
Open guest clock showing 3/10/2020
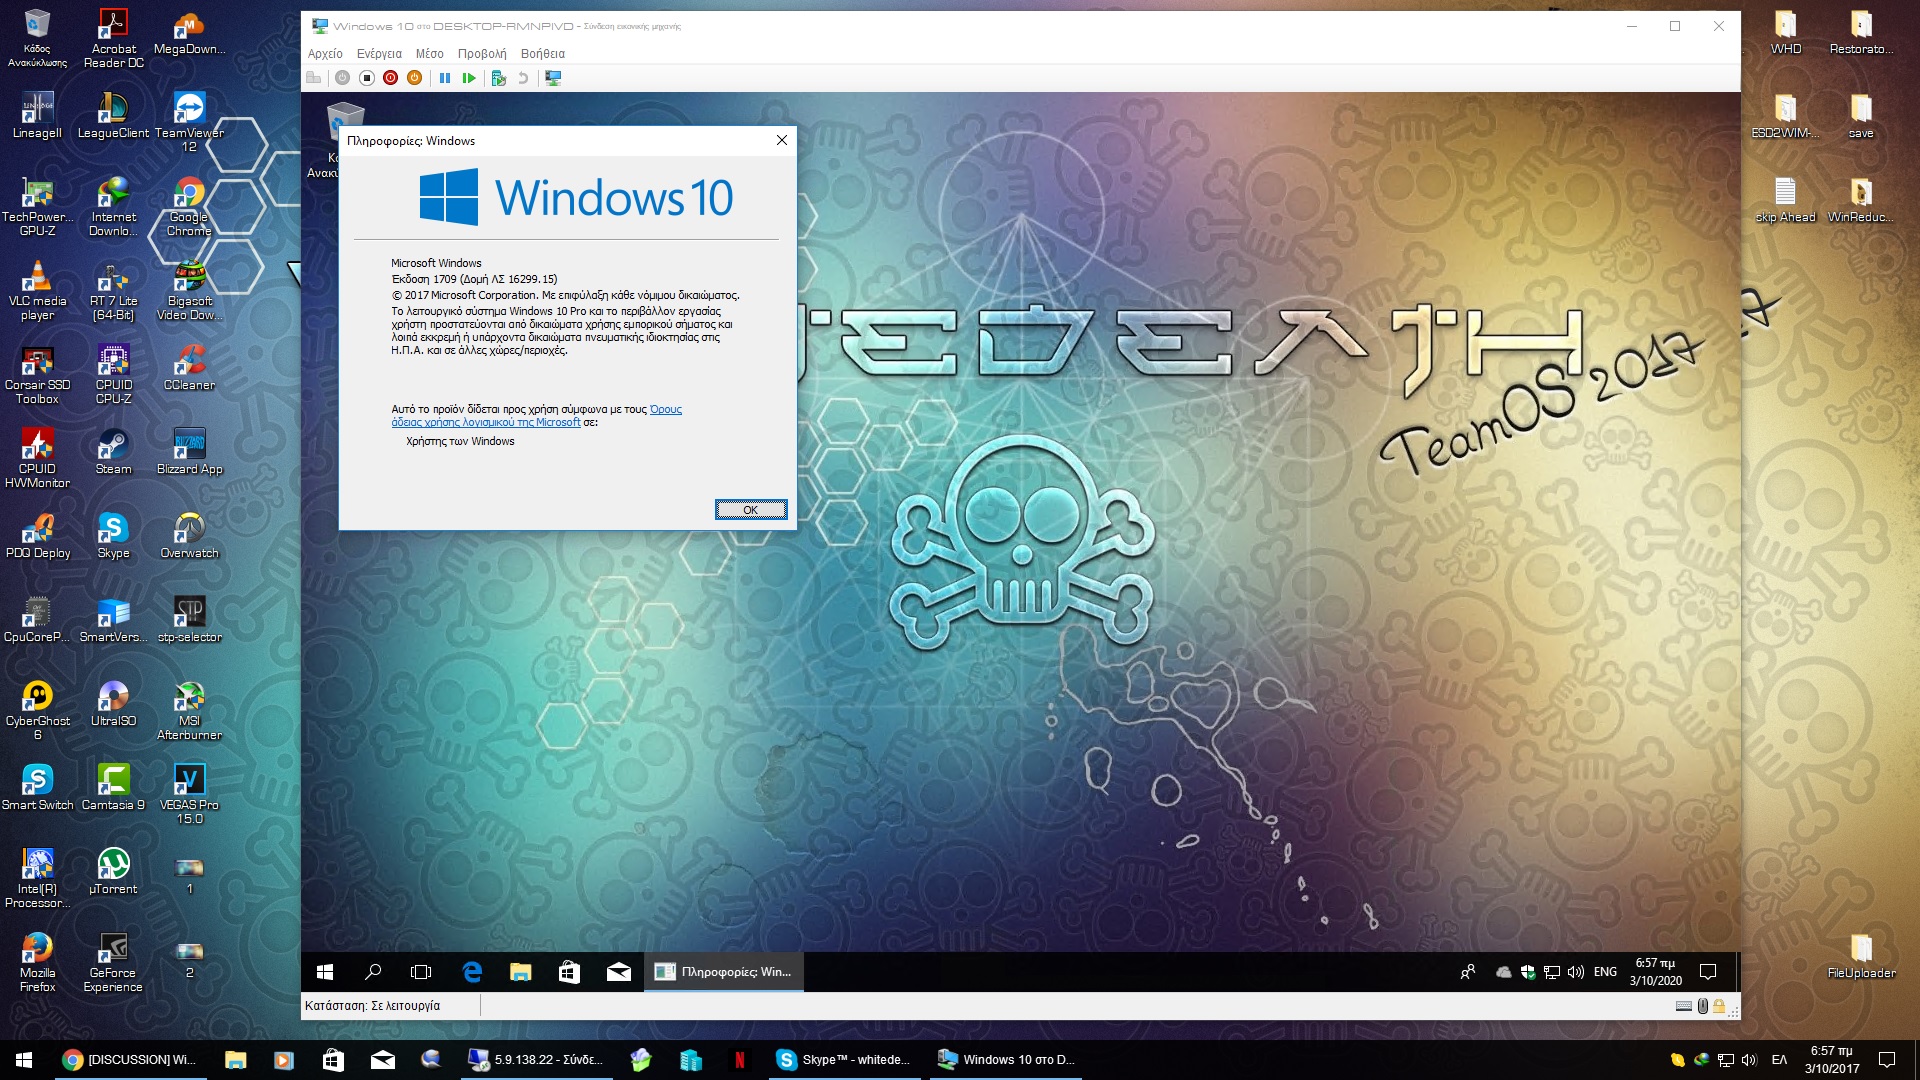coord(1656,972)
